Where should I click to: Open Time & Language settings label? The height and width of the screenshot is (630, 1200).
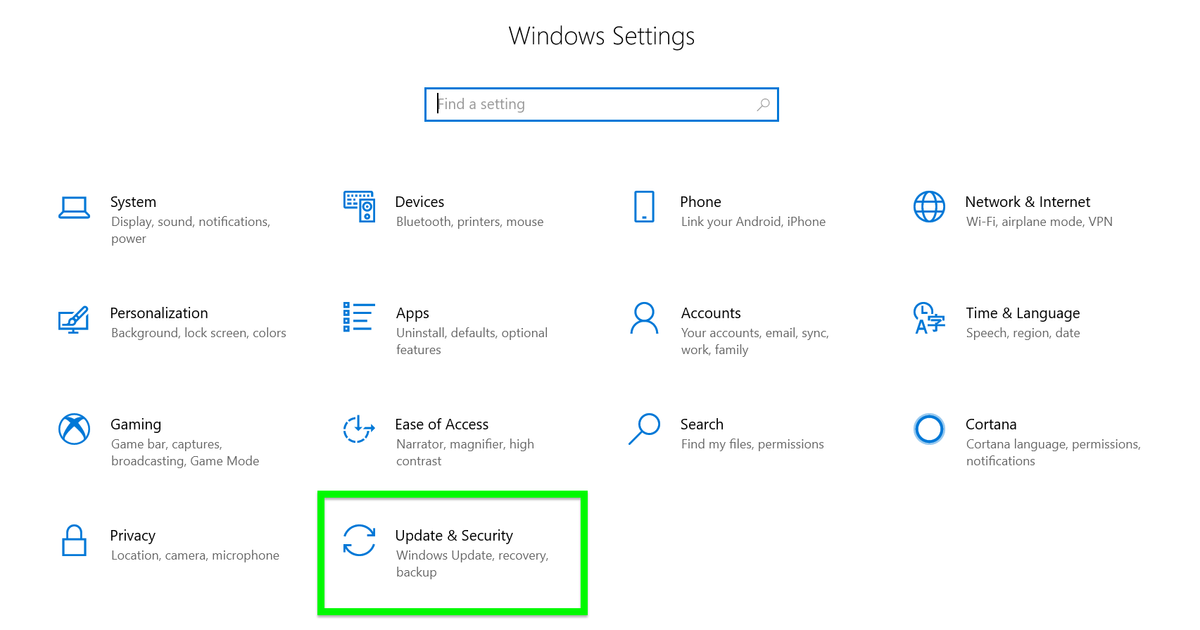click(x=1023, y=313)
